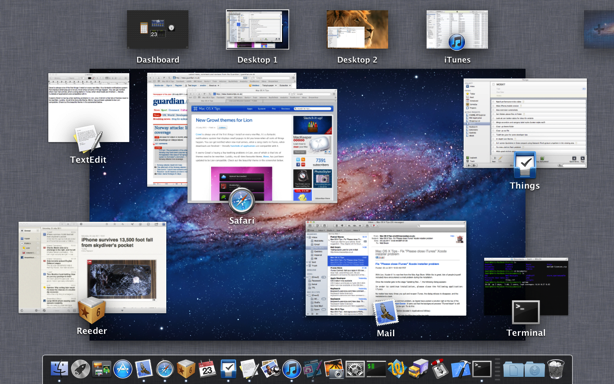Click the 'TextEdit' app label

point(88,160)
